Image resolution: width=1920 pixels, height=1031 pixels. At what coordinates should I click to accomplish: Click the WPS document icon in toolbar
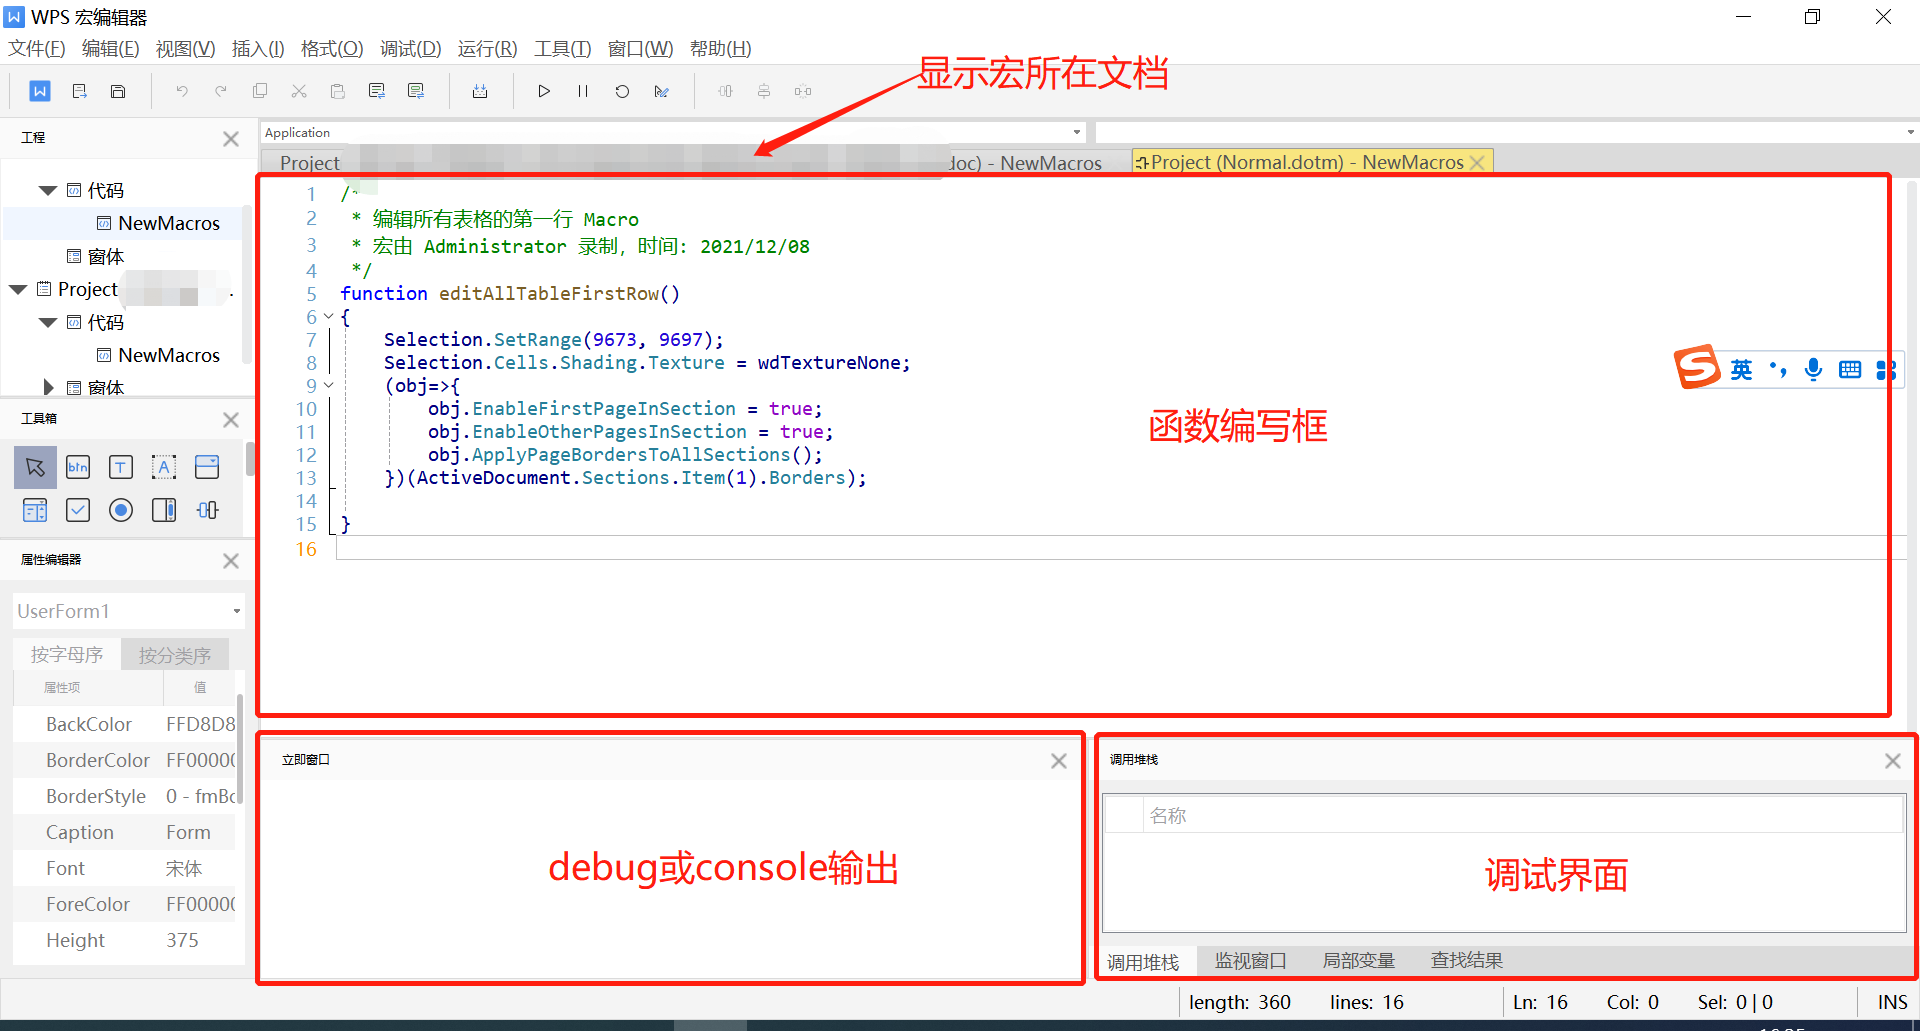40,91
